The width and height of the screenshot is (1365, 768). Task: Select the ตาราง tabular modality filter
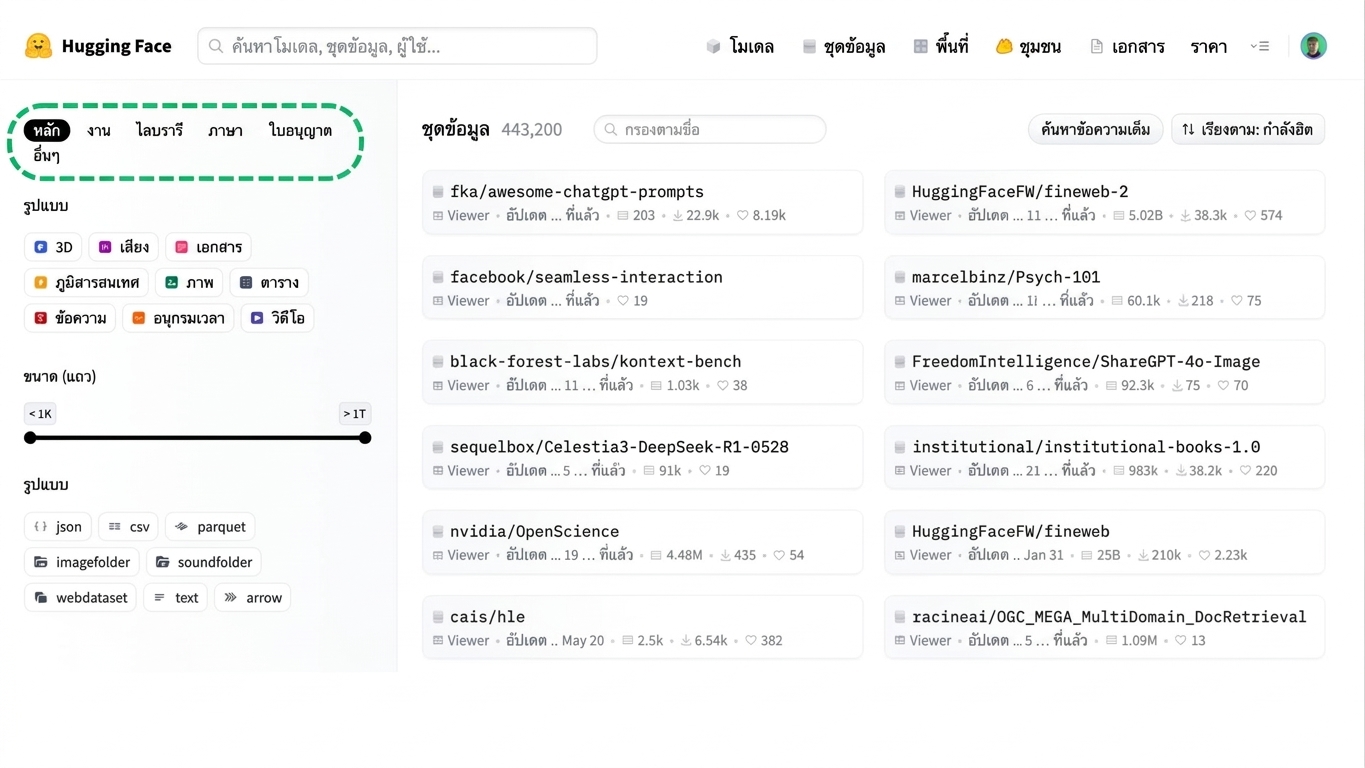[x=269, y=282]
